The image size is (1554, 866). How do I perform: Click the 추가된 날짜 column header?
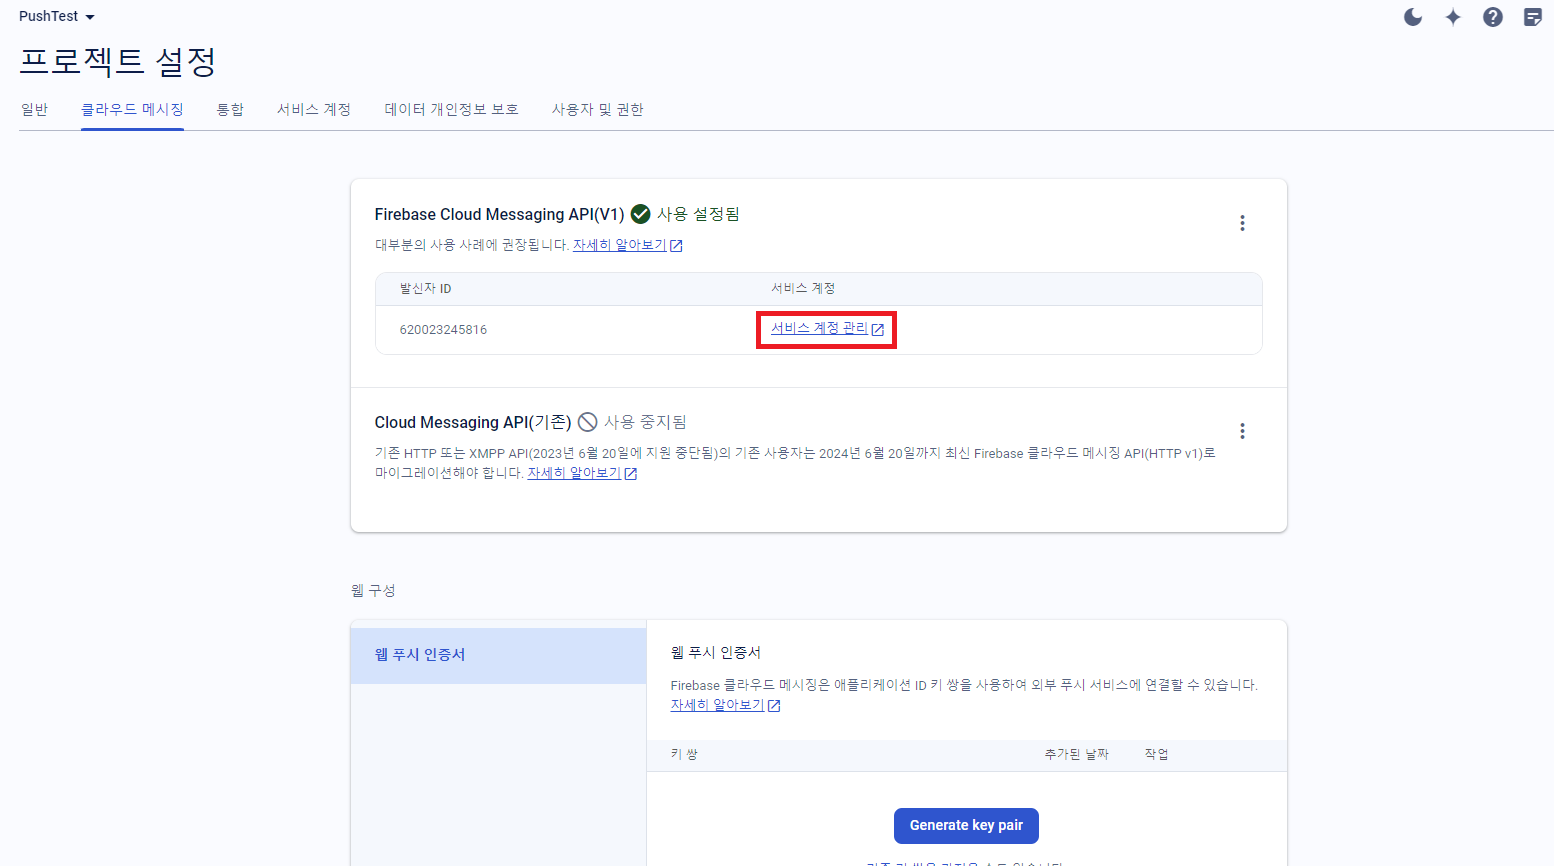click(1076, 754)
